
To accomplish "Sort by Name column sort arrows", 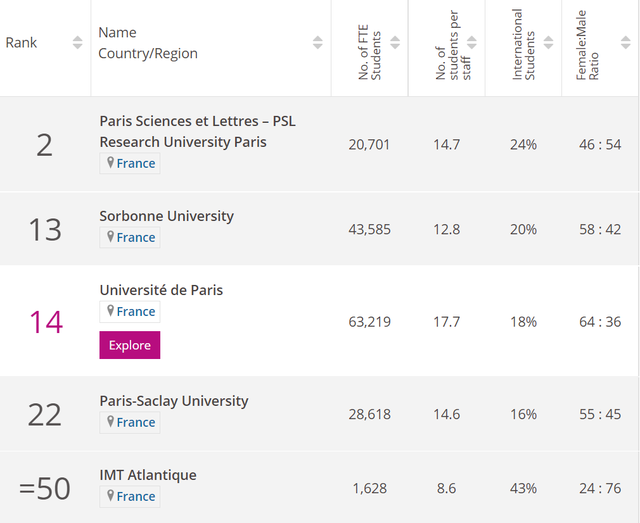I will click(317, 42).
